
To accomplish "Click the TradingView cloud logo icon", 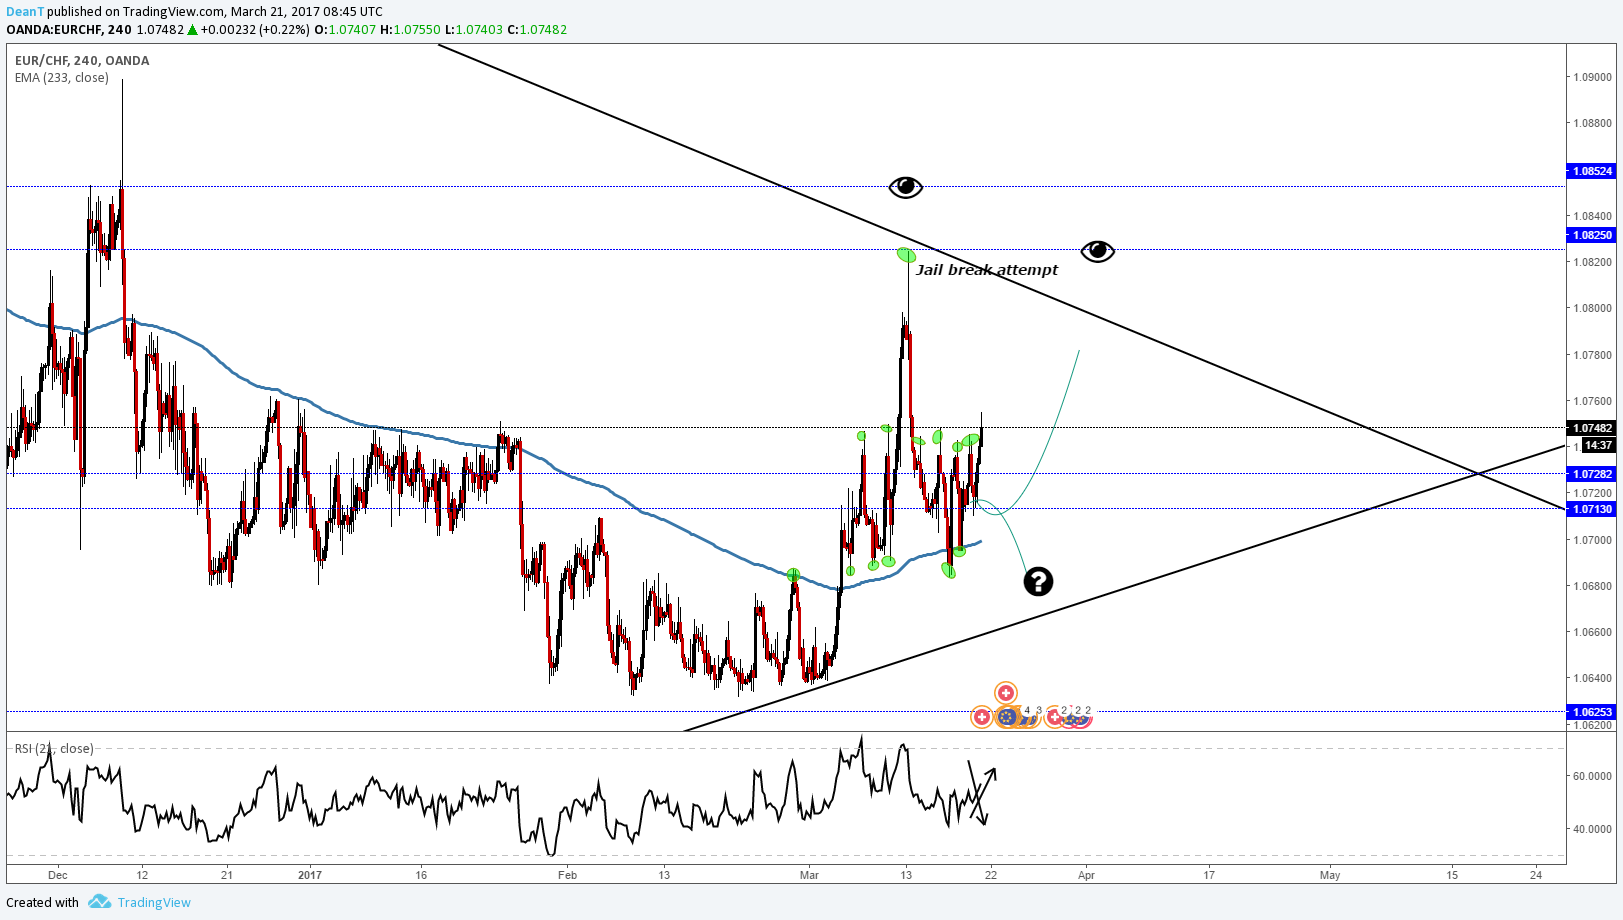I will [x=99, y=902].
